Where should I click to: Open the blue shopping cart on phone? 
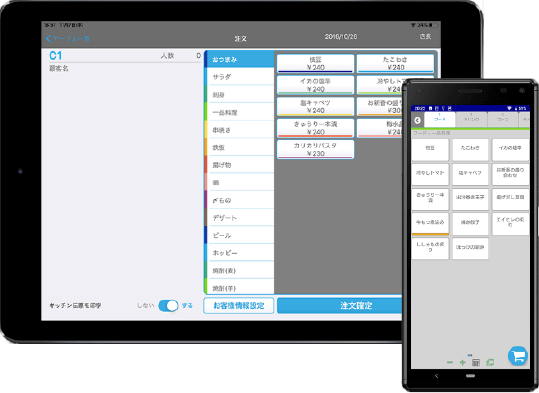tap(518, 356)
